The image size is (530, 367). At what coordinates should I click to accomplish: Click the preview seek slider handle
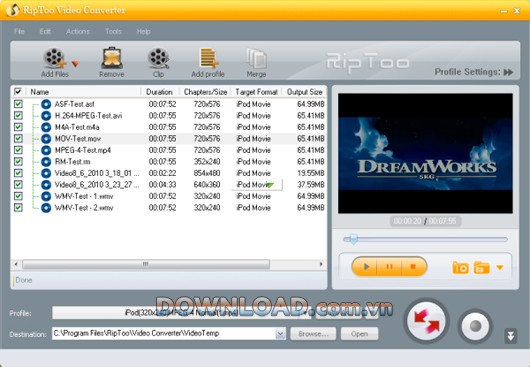click(353, 239)
